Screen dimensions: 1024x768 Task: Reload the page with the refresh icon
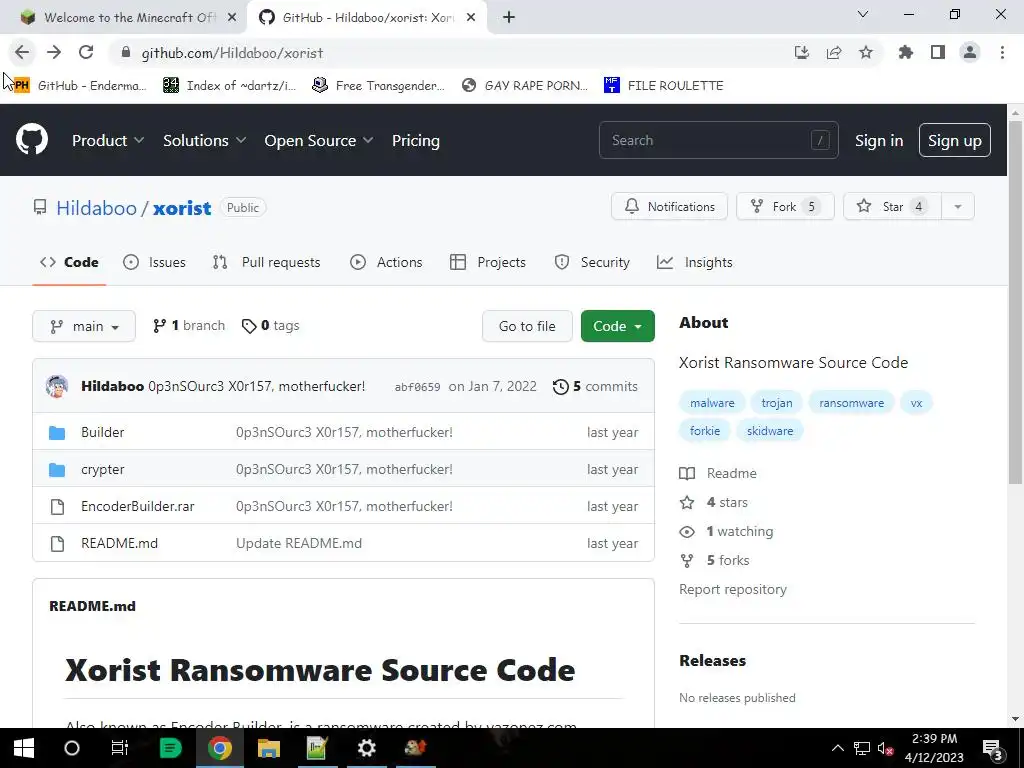[x=86, y=53]
